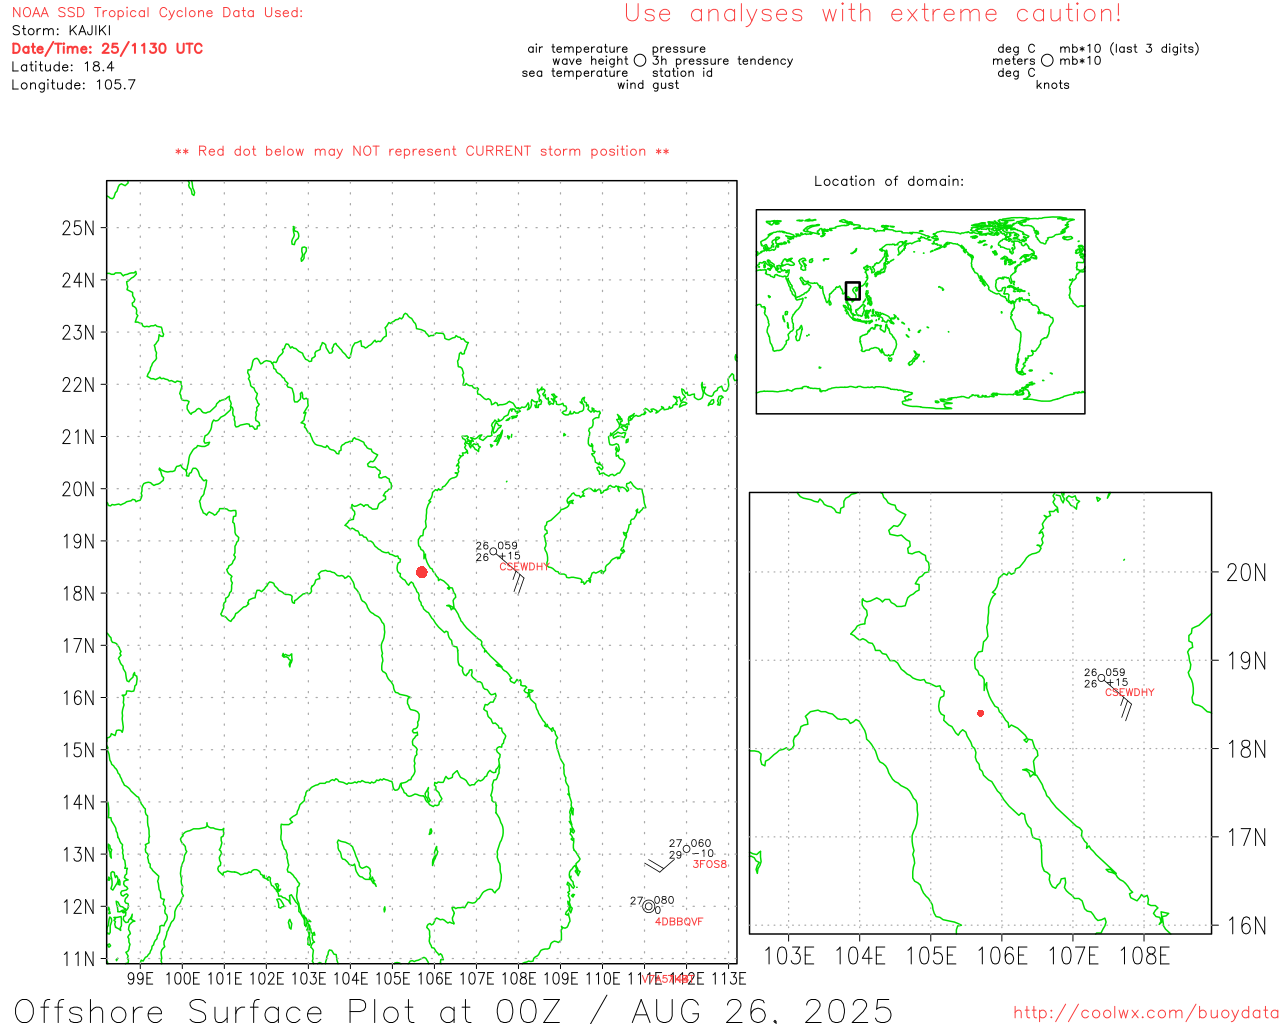The height and width of the screenshot is (1024, 1280).
Task: Click the 20N label on the inset map
Action: click(1247, 573)
